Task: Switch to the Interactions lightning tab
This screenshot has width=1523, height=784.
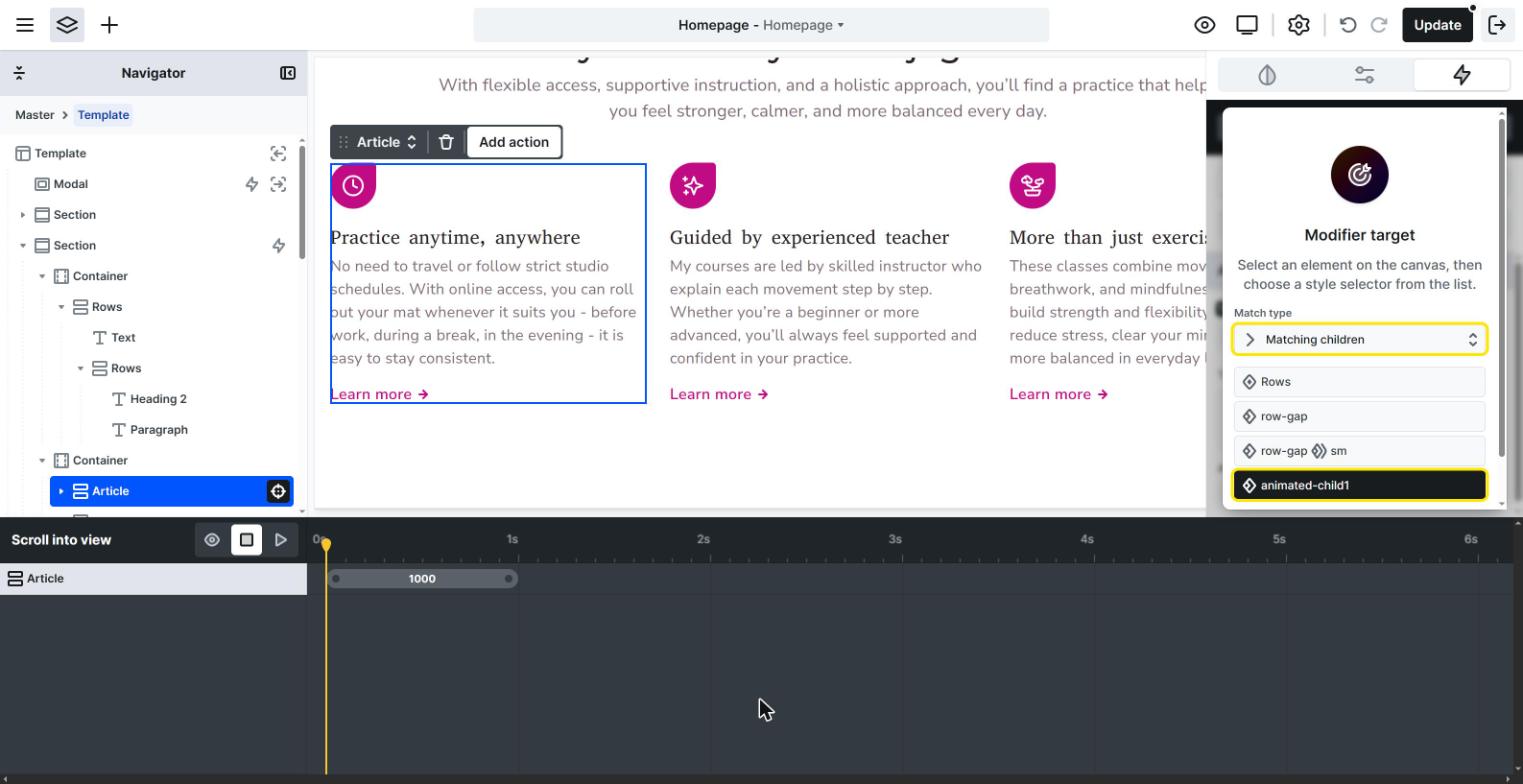Action: [x=1462, y=75]
